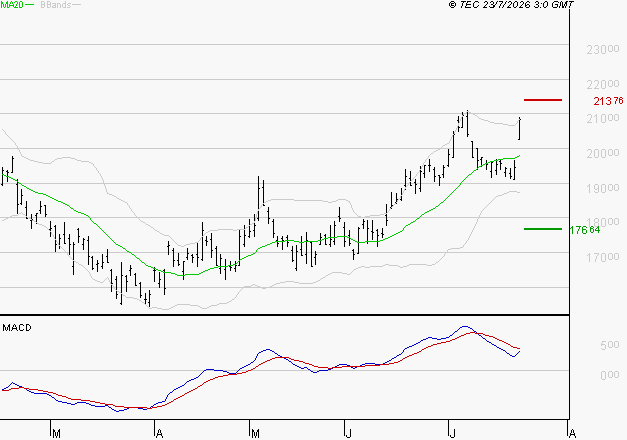This screenshot has width=627, height=440.
Task: Click the 230.00 price axis label
Action: 603,50
